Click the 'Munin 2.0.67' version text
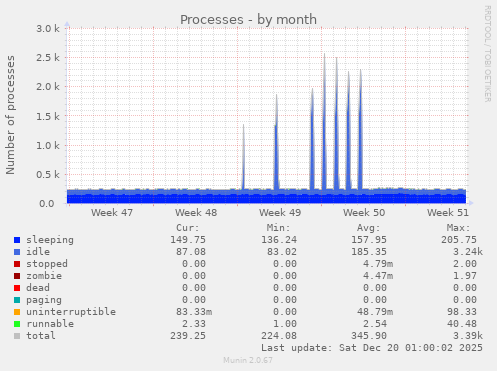The image size is (497, 371). tap(248, 360)
